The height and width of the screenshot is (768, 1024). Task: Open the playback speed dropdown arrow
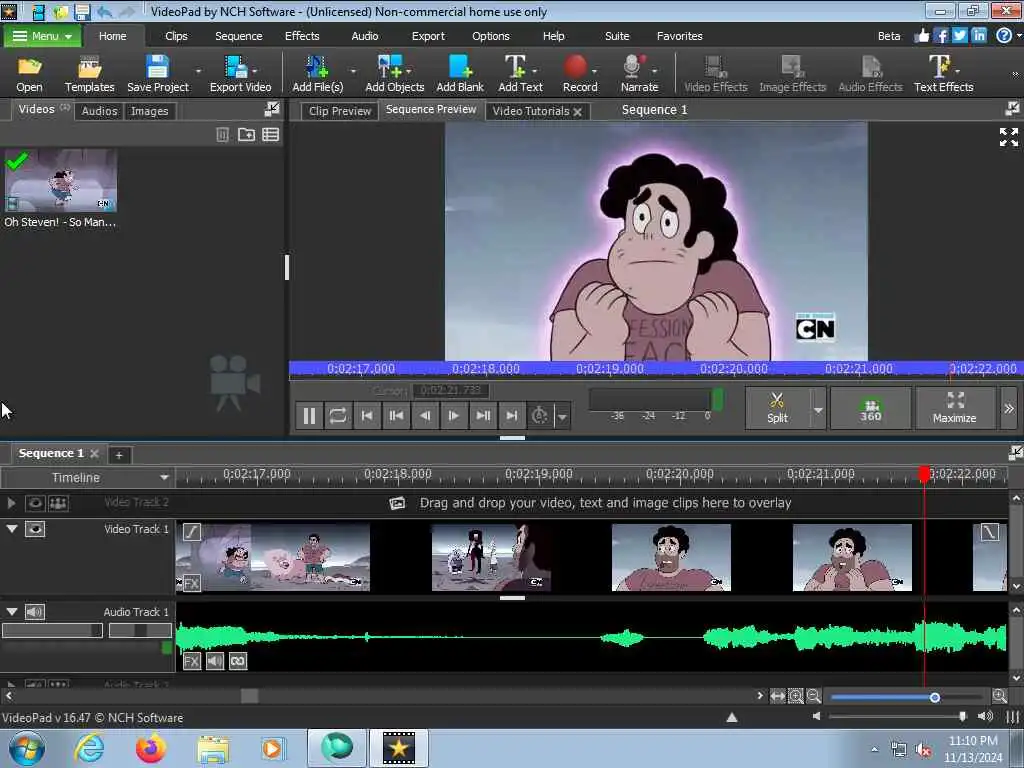coord(562,416)
